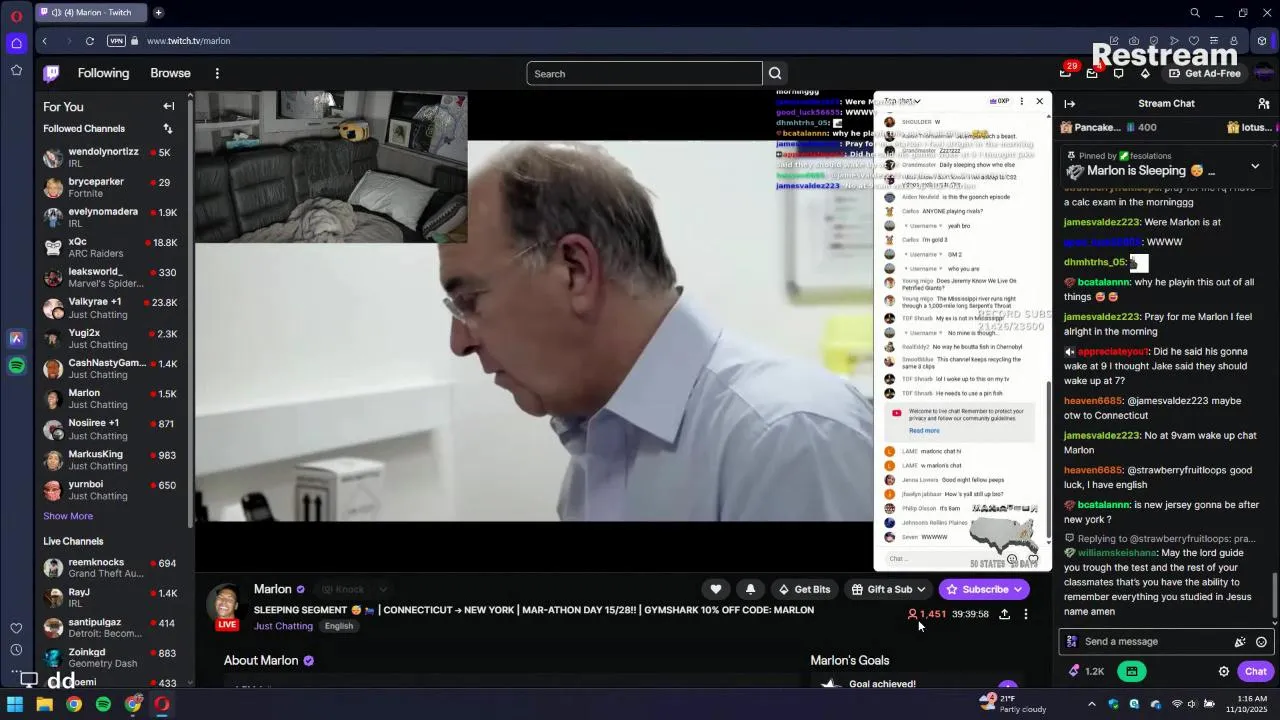The image size is (1280, 720).
Task: Reload the page in Opera
Action: coord(90,41)
